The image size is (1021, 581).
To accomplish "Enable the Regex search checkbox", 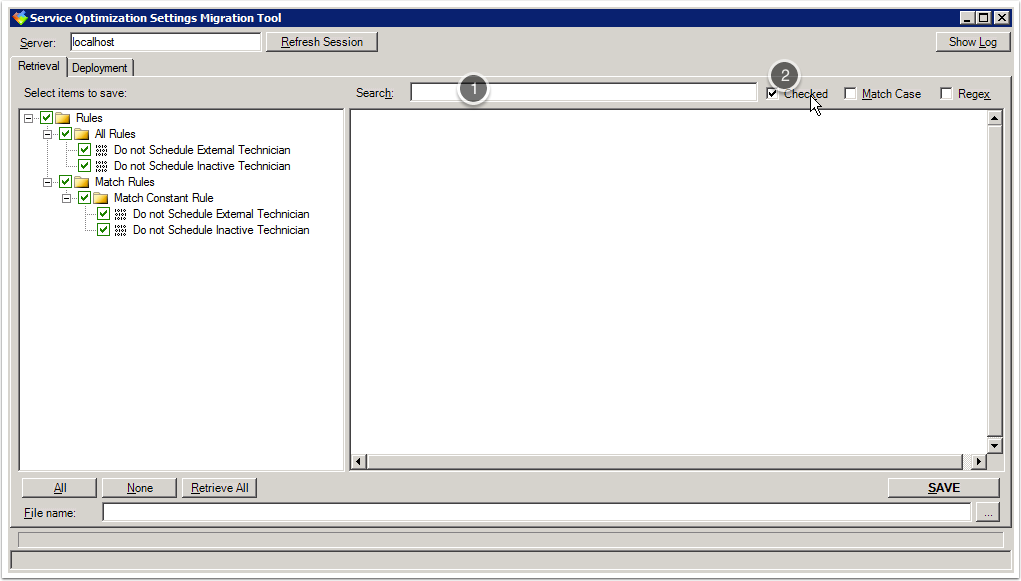I will pyautogui.click(x=946, y=94).
